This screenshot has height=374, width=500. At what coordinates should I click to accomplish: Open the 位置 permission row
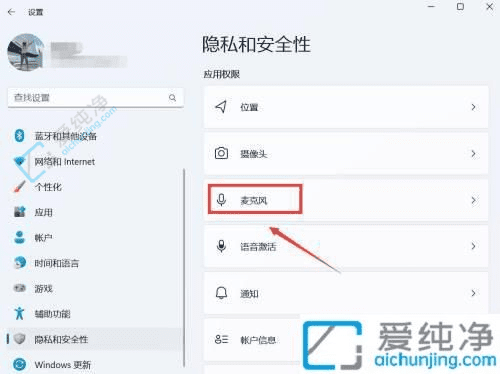[346, 107]
